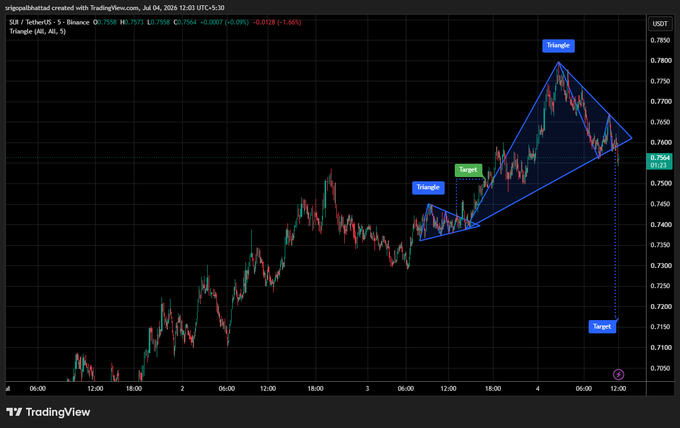This screenshot has width=680, height=428.
Task: Click the 0.7400 price axis label
Action: click(660, 225)
